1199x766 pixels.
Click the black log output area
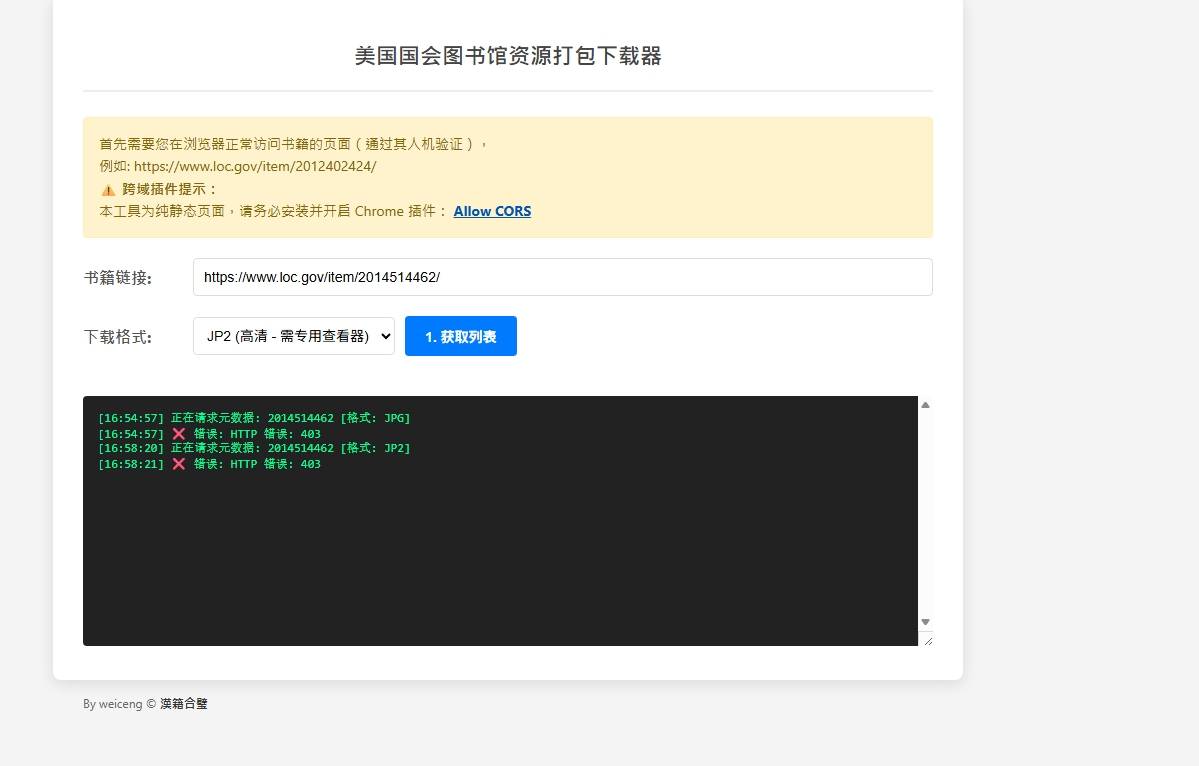point(500,521)
